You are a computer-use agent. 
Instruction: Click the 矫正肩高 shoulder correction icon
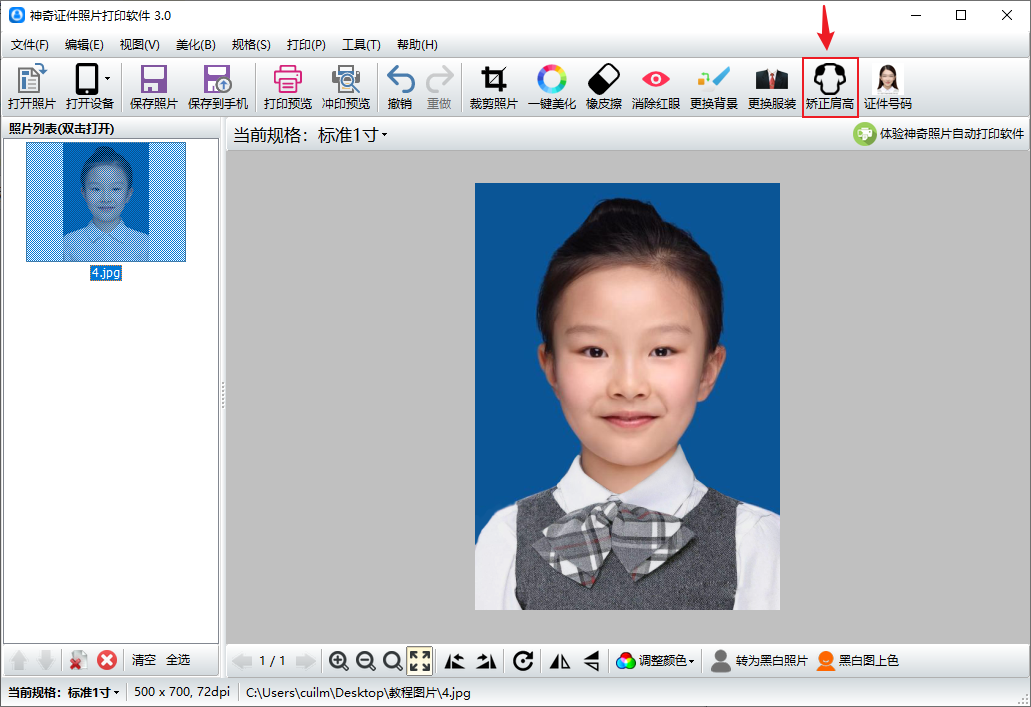[x=829, y=87]
